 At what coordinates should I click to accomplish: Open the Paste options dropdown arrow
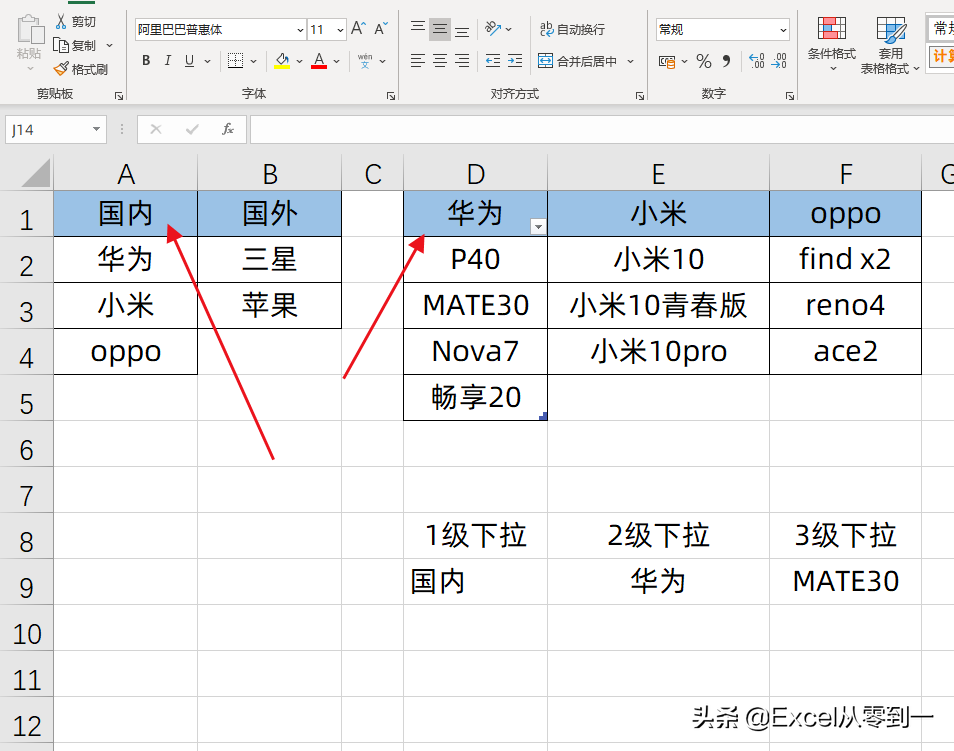click(30, 69)
